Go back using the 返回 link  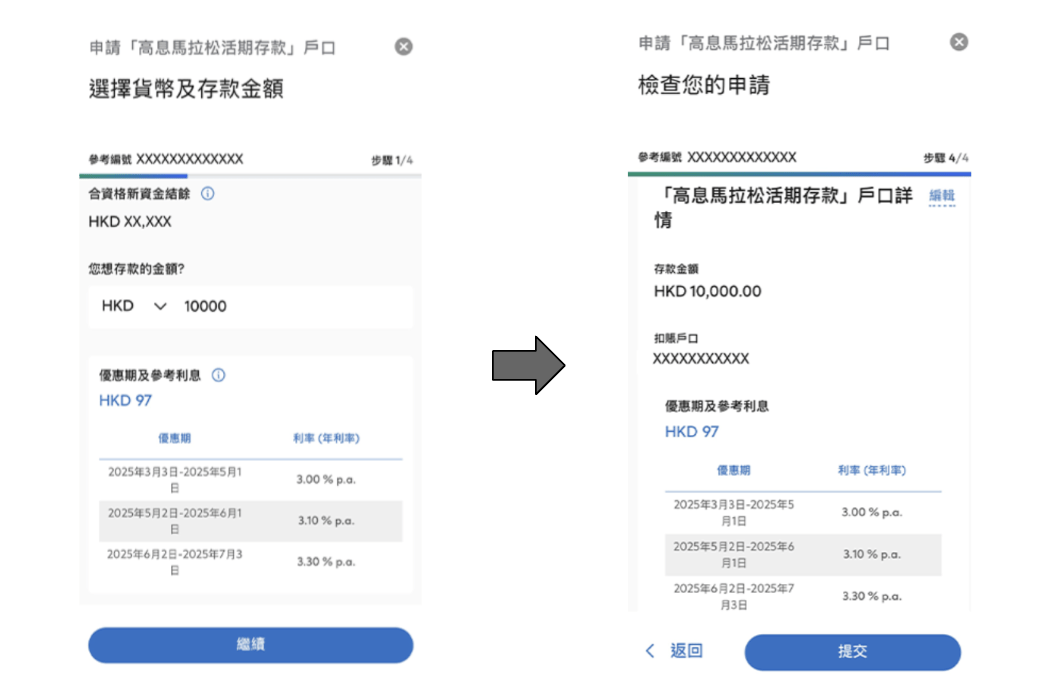pos(674,651)
